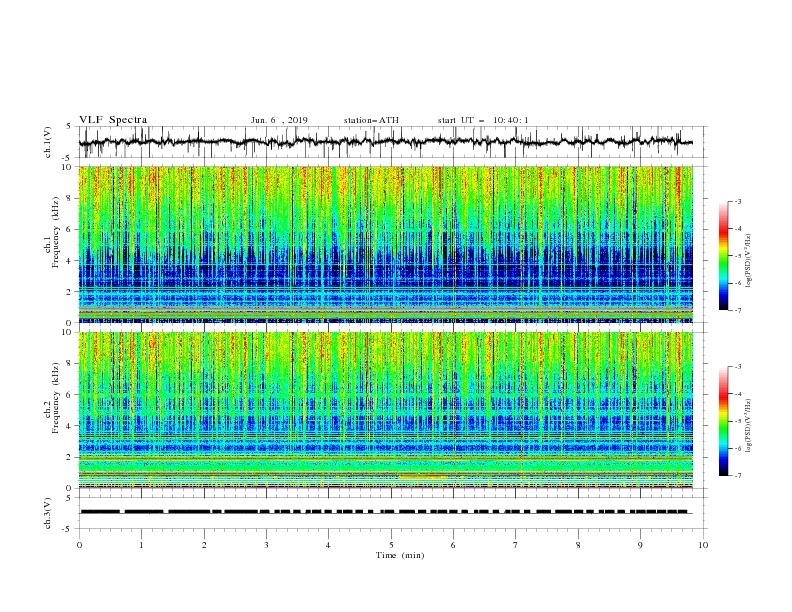Image resolution: width=792 pixels, height=612 pixels.
Task: Click the "8" kHz tick on ch.1 spectrogram
Action: coord(71,198)
